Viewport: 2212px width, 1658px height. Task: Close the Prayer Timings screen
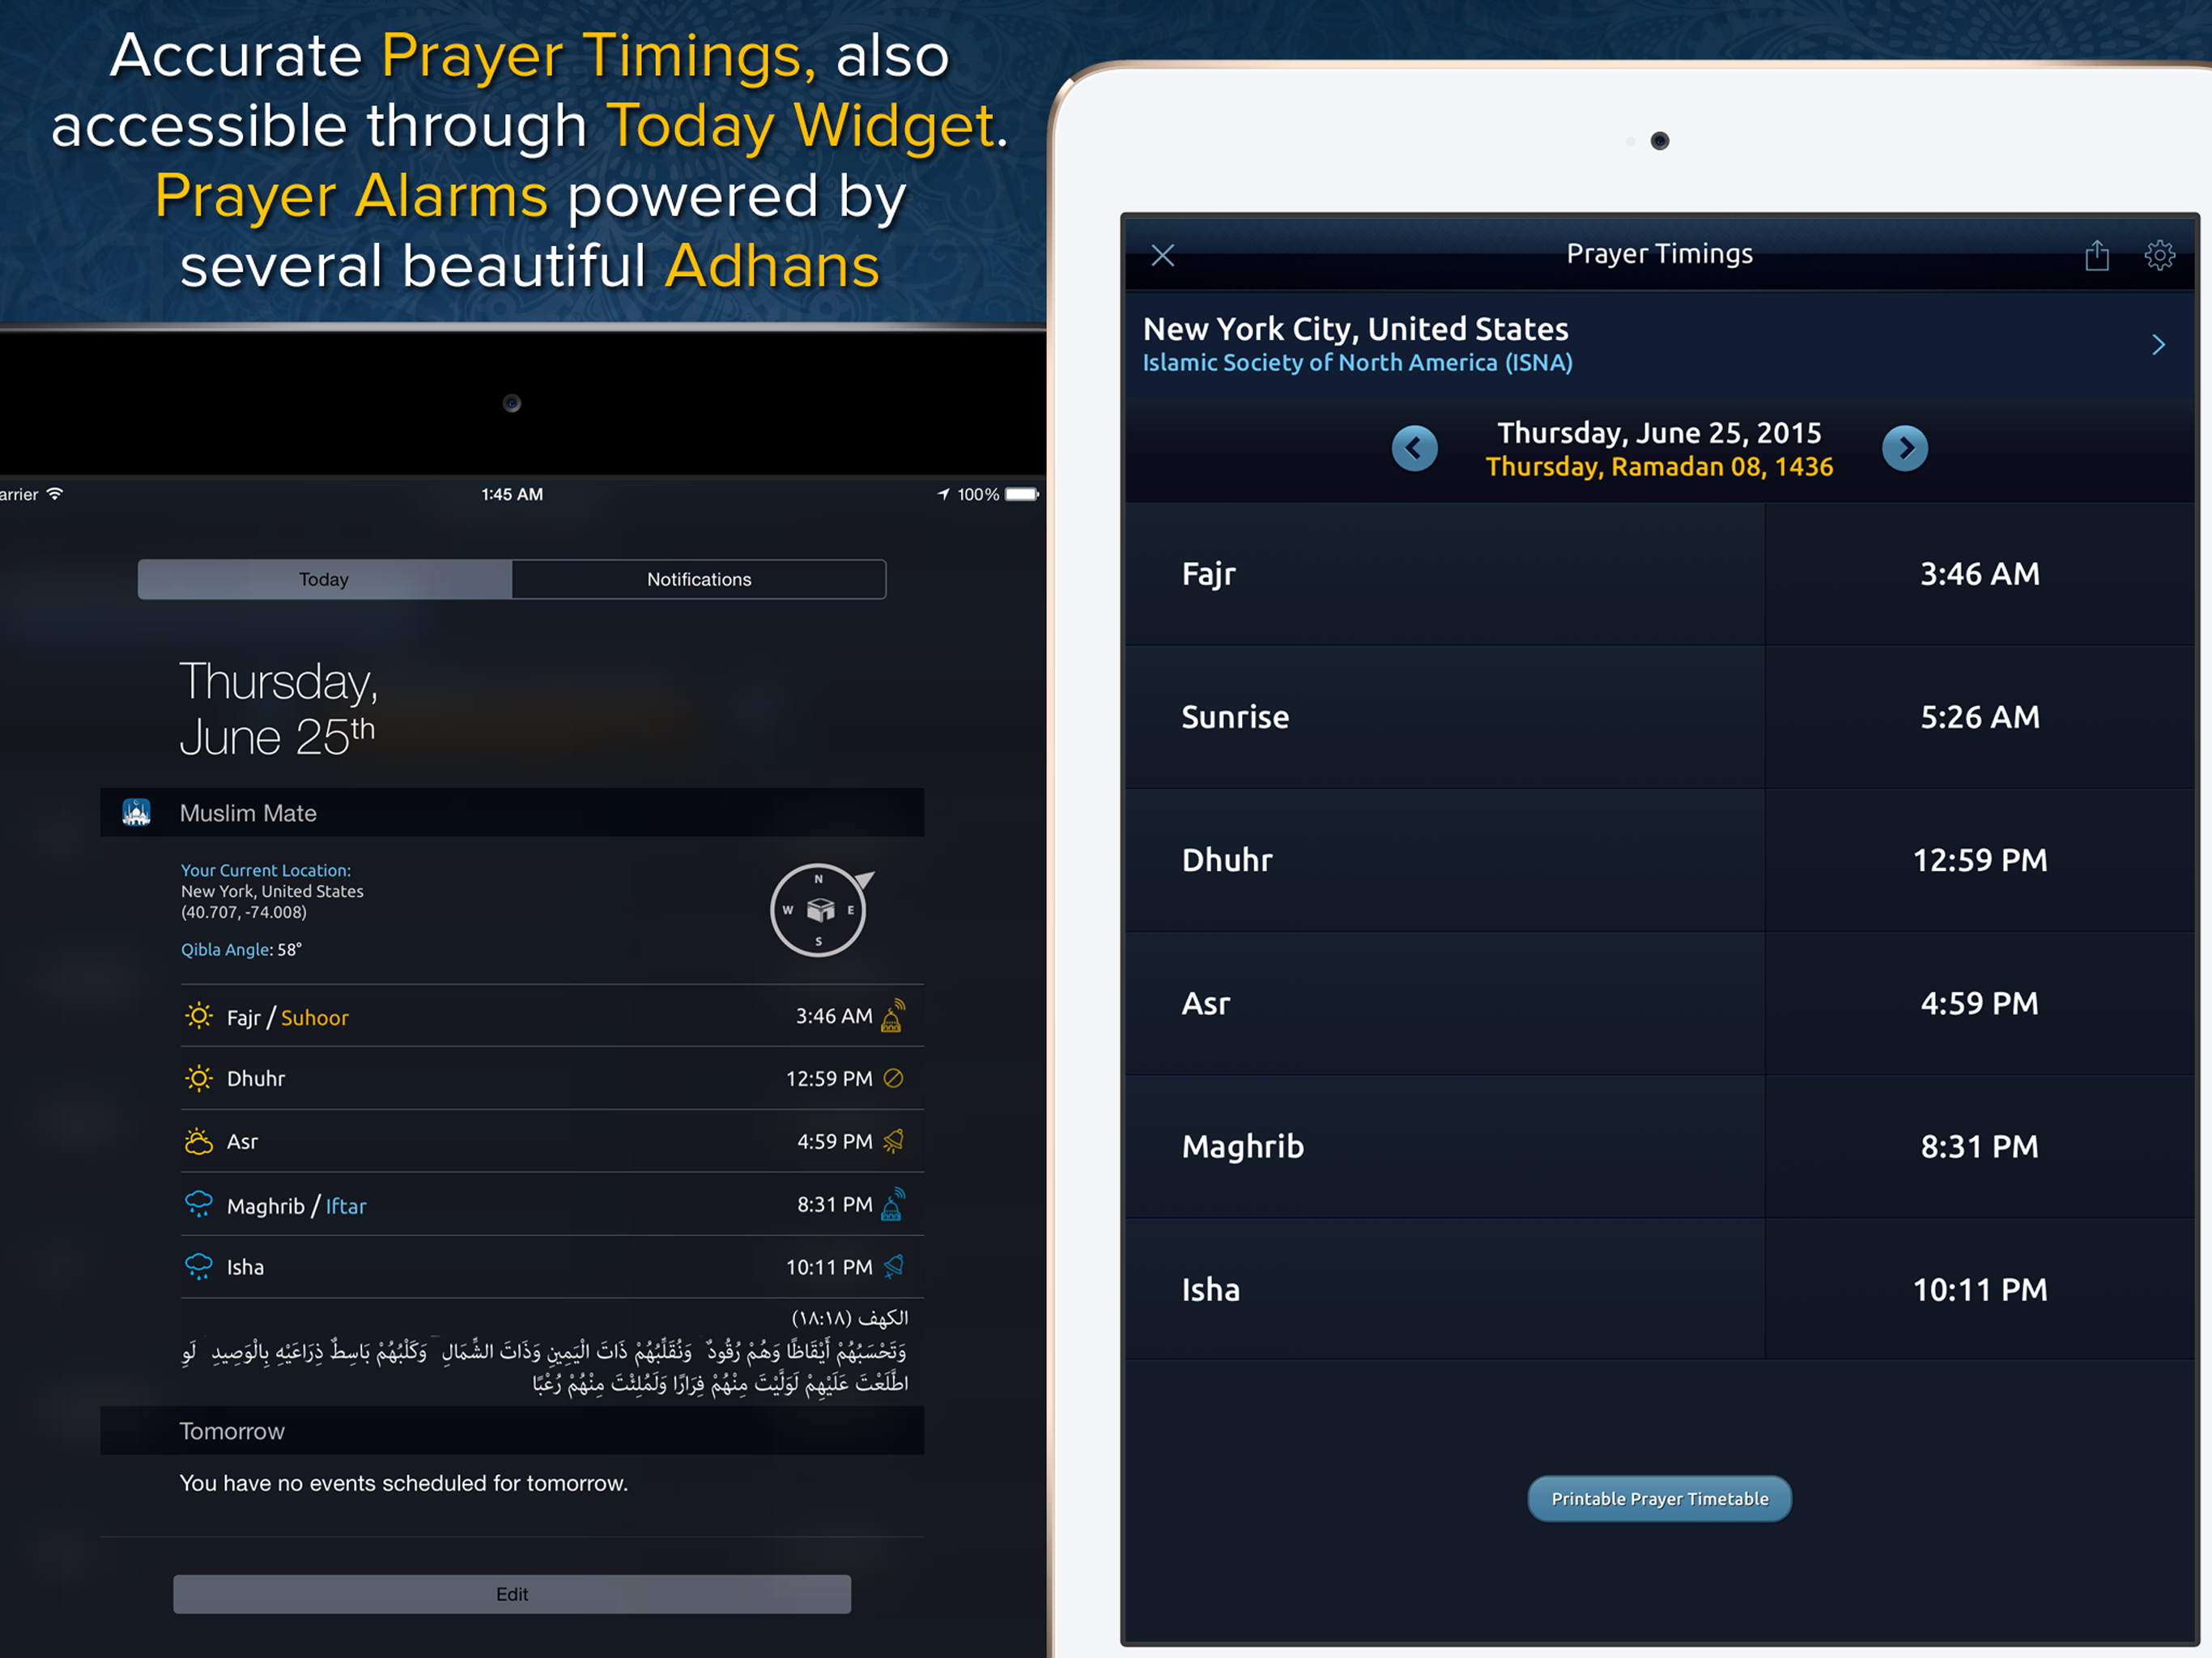1162,255
